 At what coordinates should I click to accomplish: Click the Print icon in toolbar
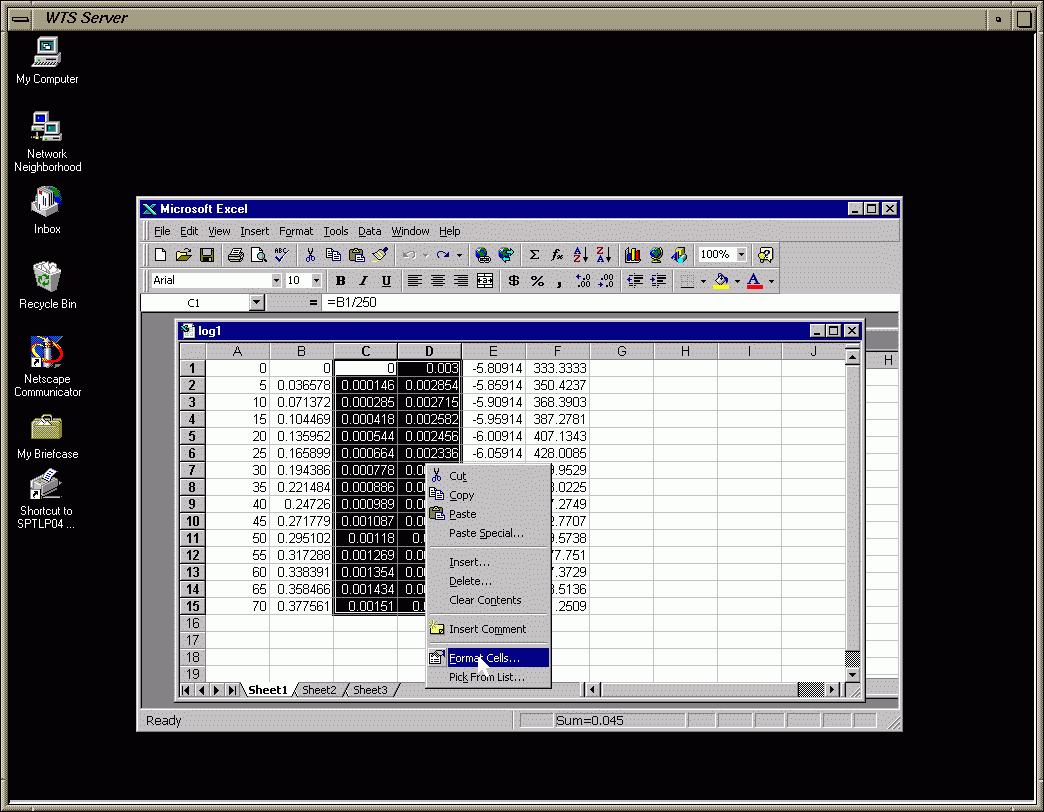click(235, 255)
